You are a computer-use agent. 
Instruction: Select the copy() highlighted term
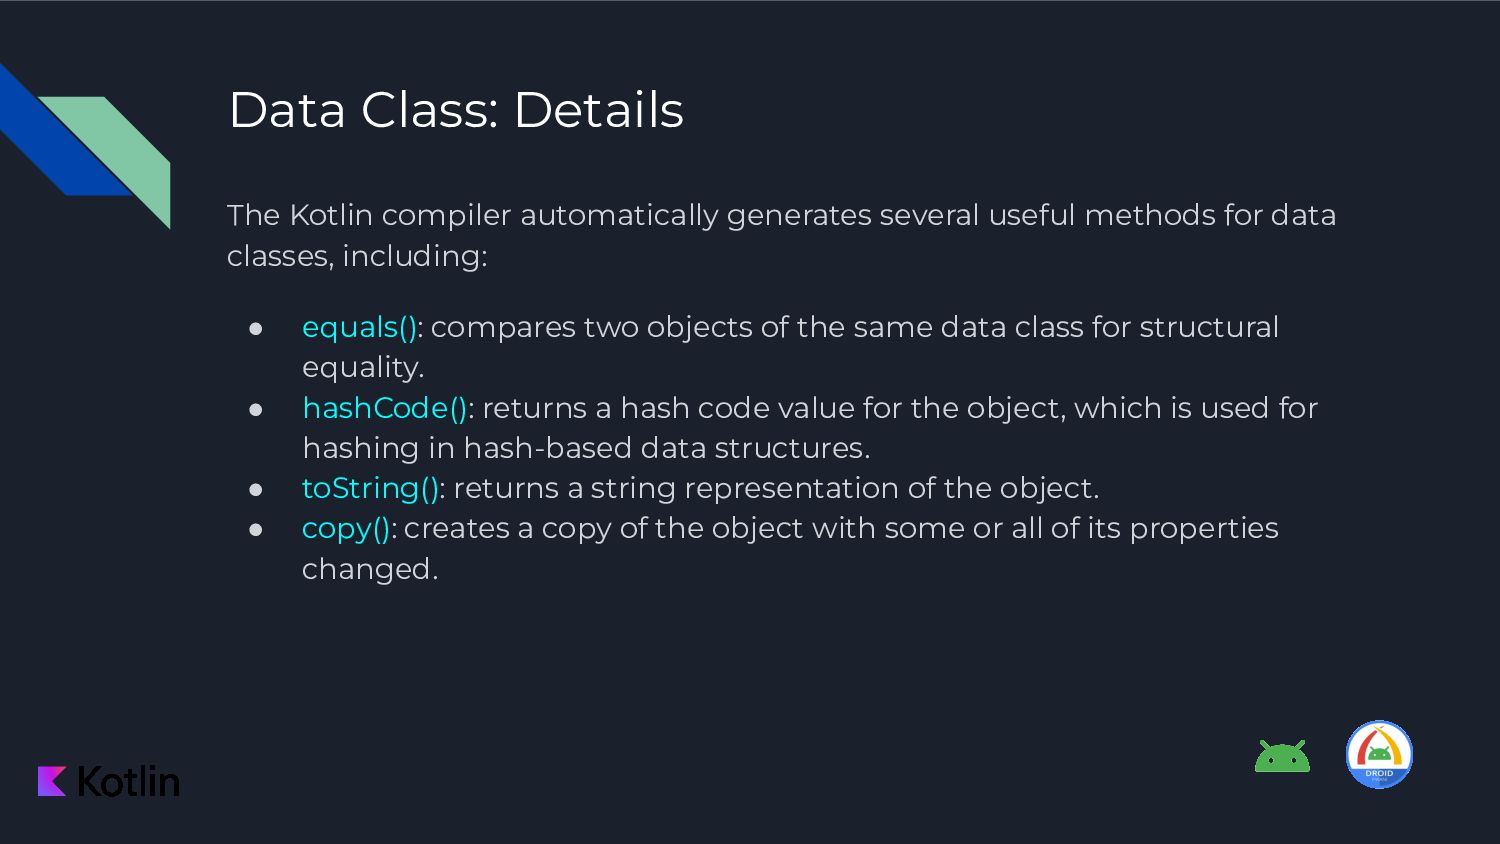[346, 529]
